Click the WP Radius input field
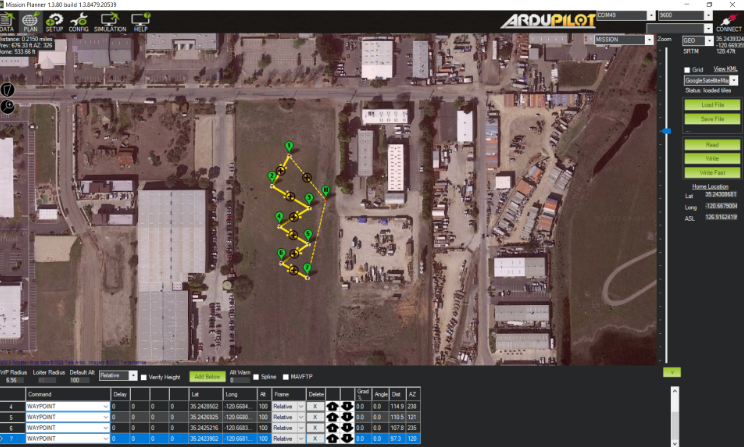 (13, 380)
